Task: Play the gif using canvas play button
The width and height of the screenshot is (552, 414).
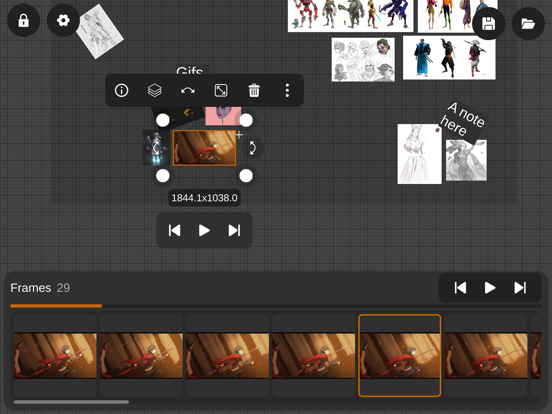Action: (204, 231)
